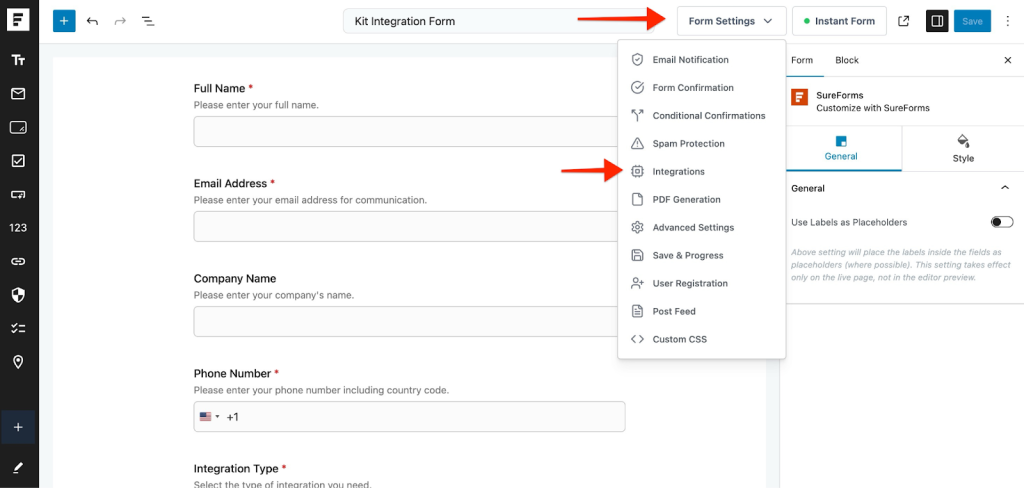Image resolution: width=1024 pixels, height=488 pixels.
Task: Open the Form Settings dropdown
Action: [730, 21]
